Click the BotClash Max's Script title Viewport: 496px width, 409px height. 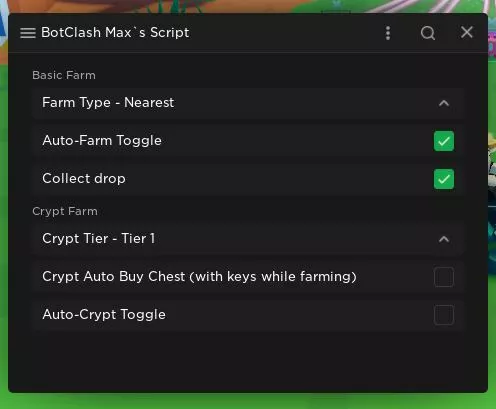115,33
